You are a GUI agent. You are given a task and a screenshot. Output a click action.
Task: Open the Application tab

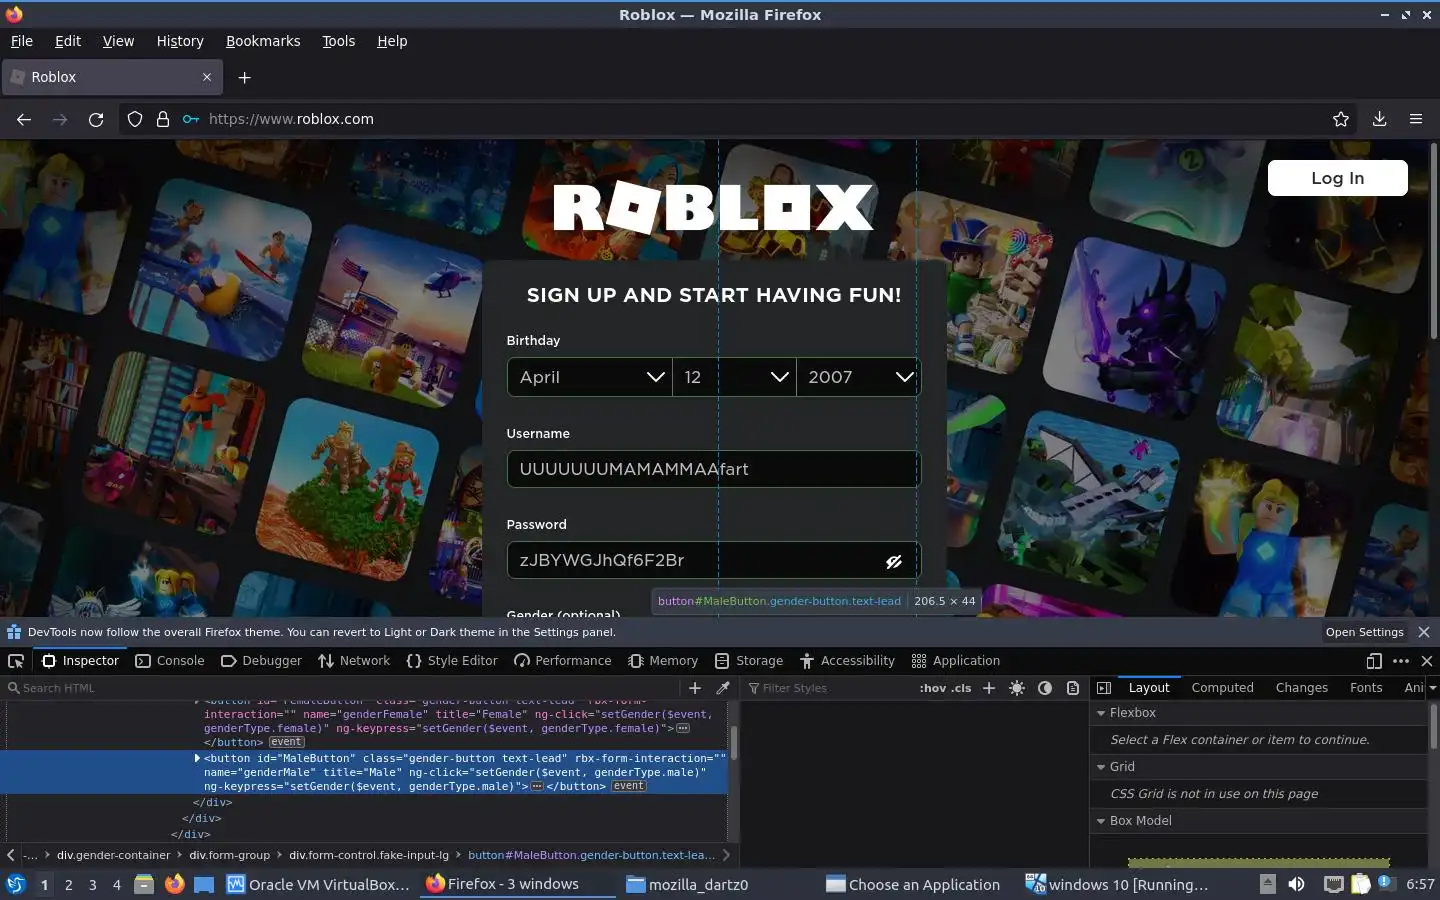click(x=955, y=661)
